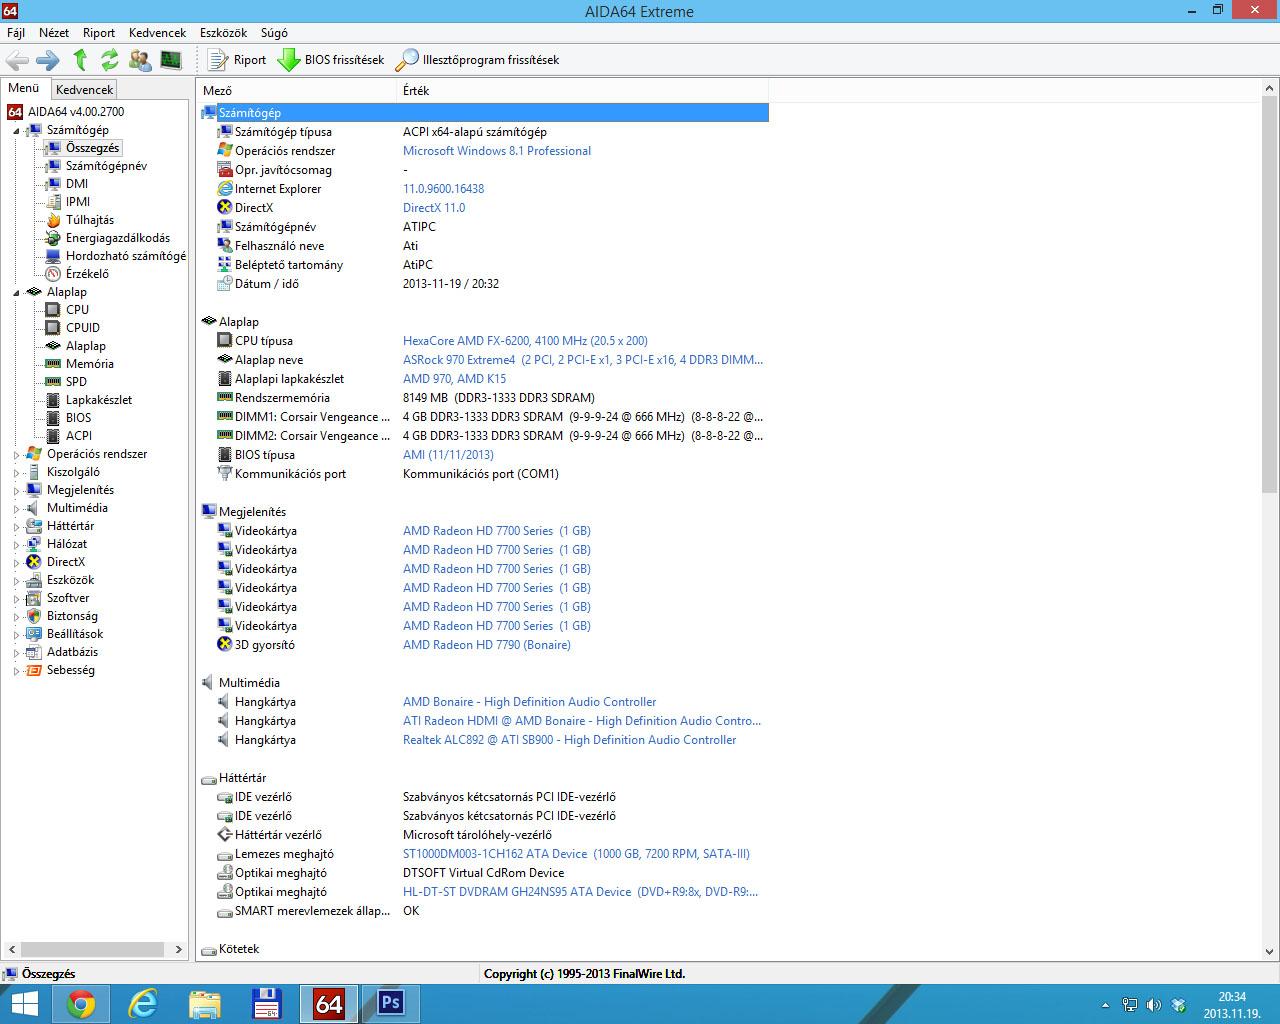Open Photoshop from the taskbar
The image size is (1280, 1024).
pyautogui.click(x=390, y=1004)
